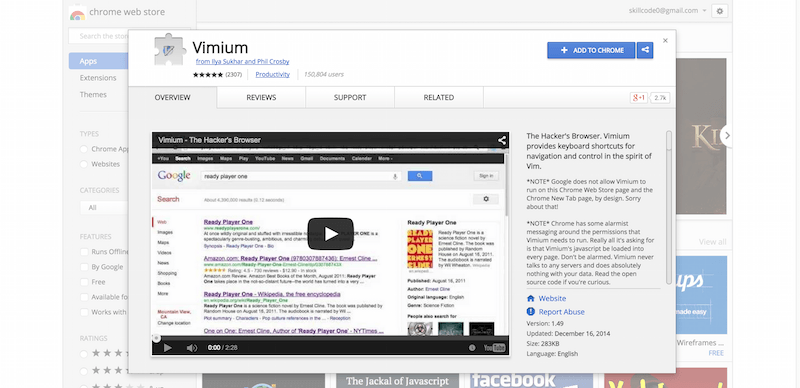Add Vimium to Chrome
The height and width of the screenshot is (388, 800).
[x=591, y=50]
